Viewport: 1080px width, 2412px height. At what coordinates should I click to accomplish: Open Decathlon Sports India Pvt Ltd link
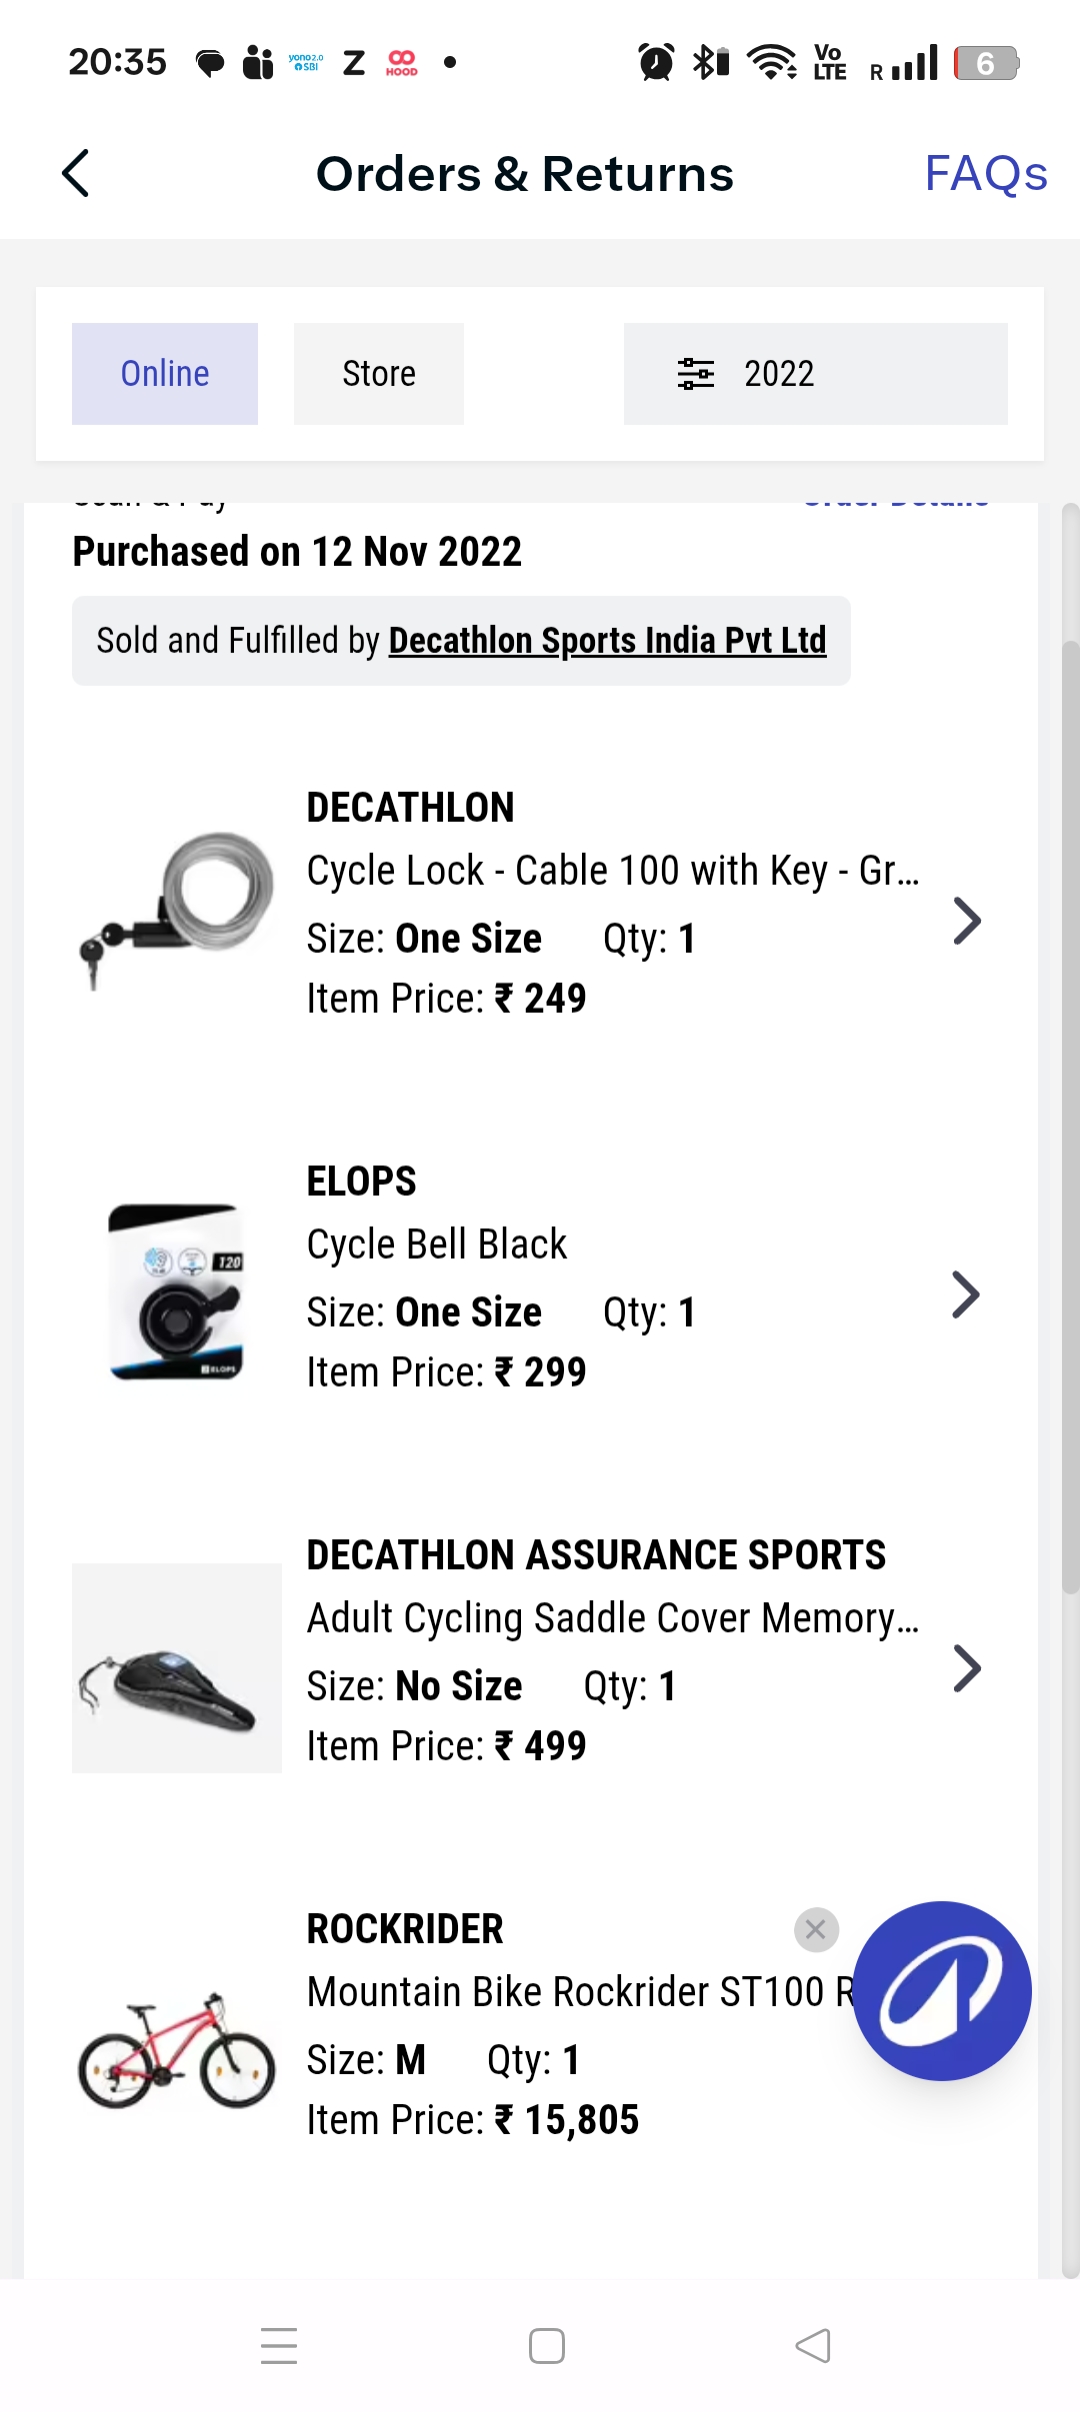(607, 641)
